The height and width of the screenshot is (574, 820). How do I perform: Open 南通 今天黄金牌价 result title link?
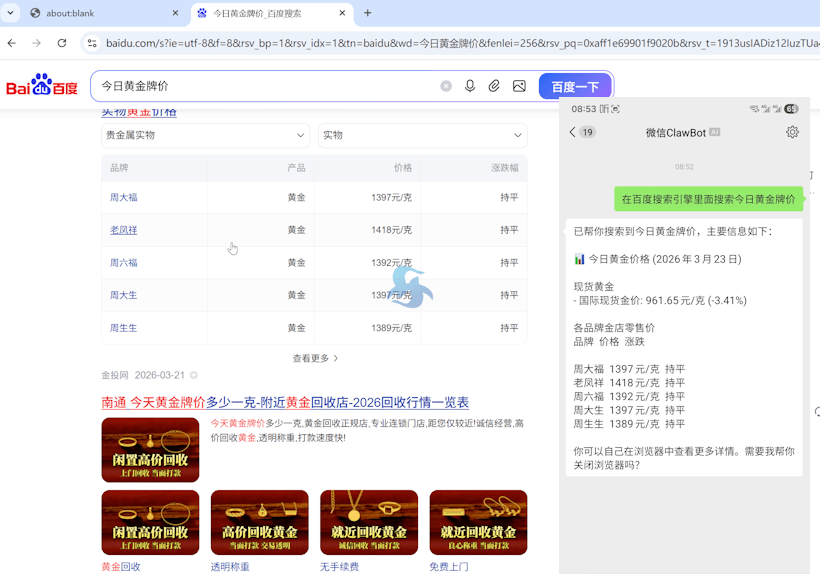[285, 402]
